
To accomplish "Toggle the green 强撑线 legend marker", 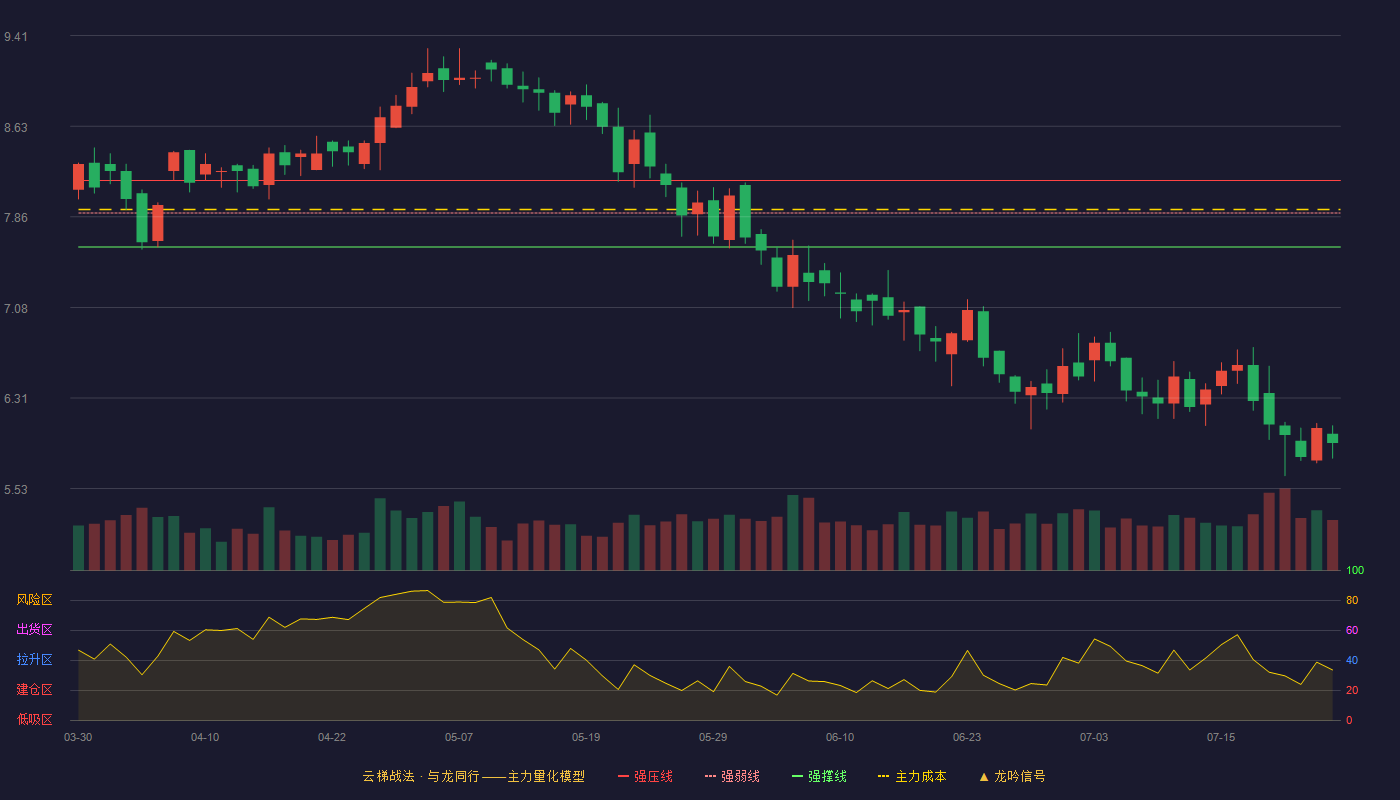I will click(x=797, y=776).
